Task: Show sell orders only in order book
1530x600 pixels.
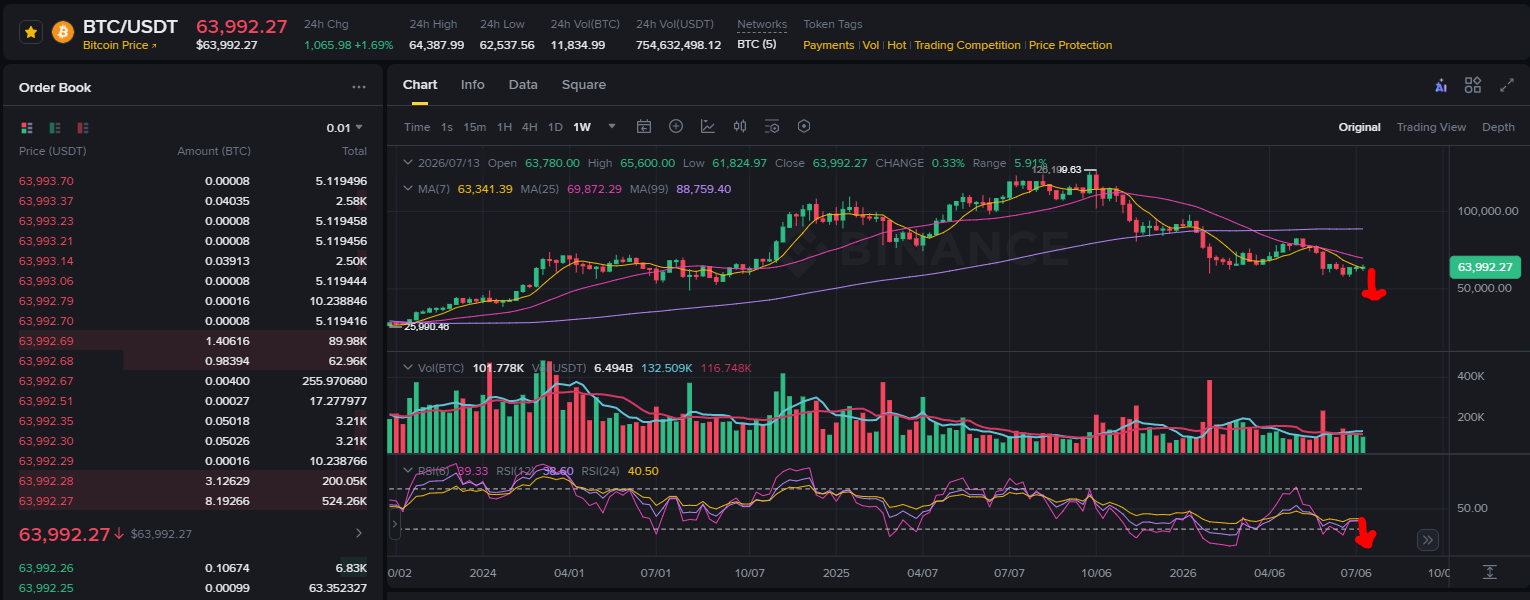Action: click(83, 128)
